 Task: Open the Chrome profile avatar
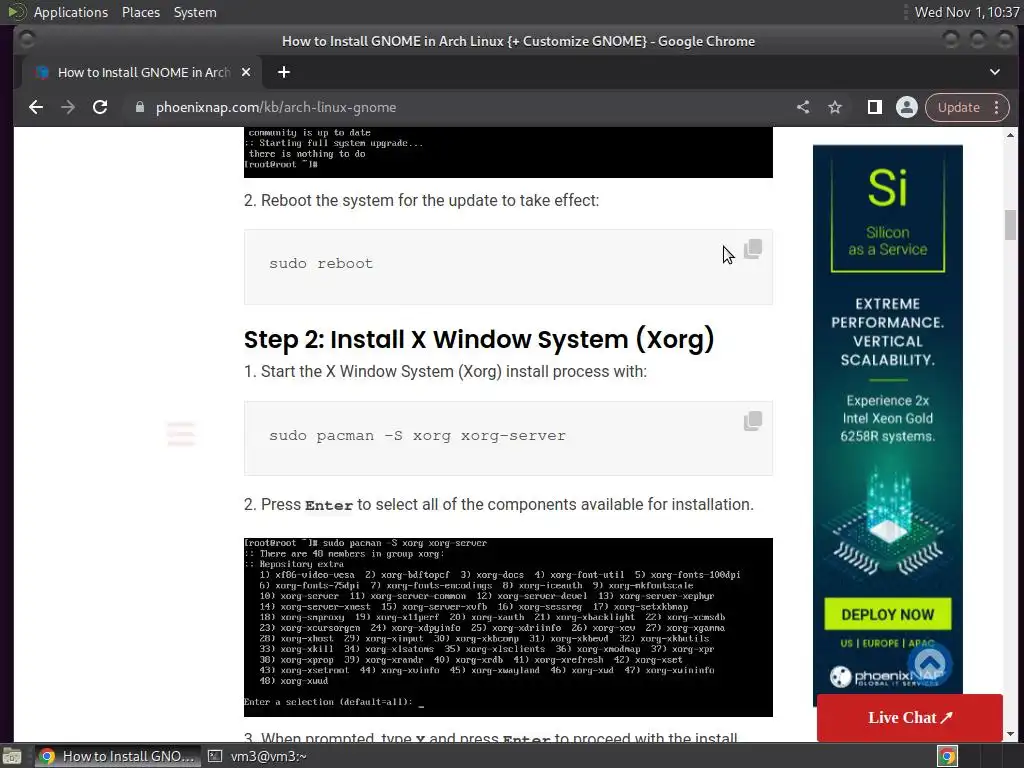pyautogui.click(x=906, y=107)
